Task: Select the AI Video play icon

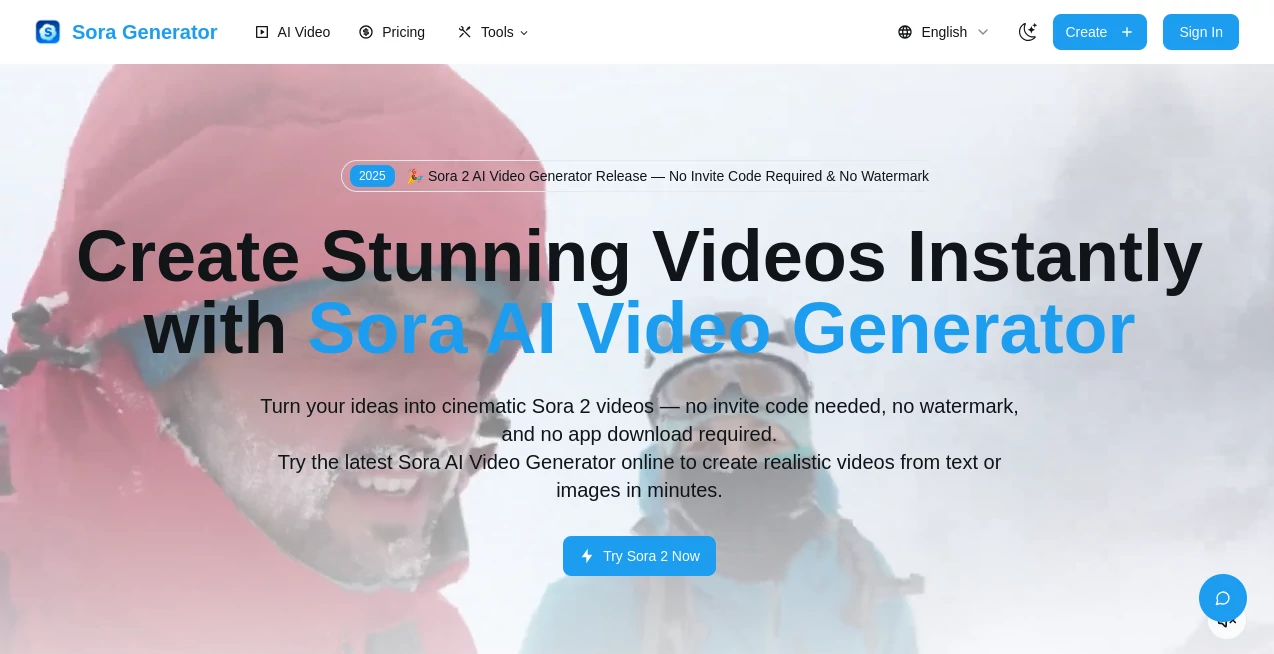Action: coord(261,31)
